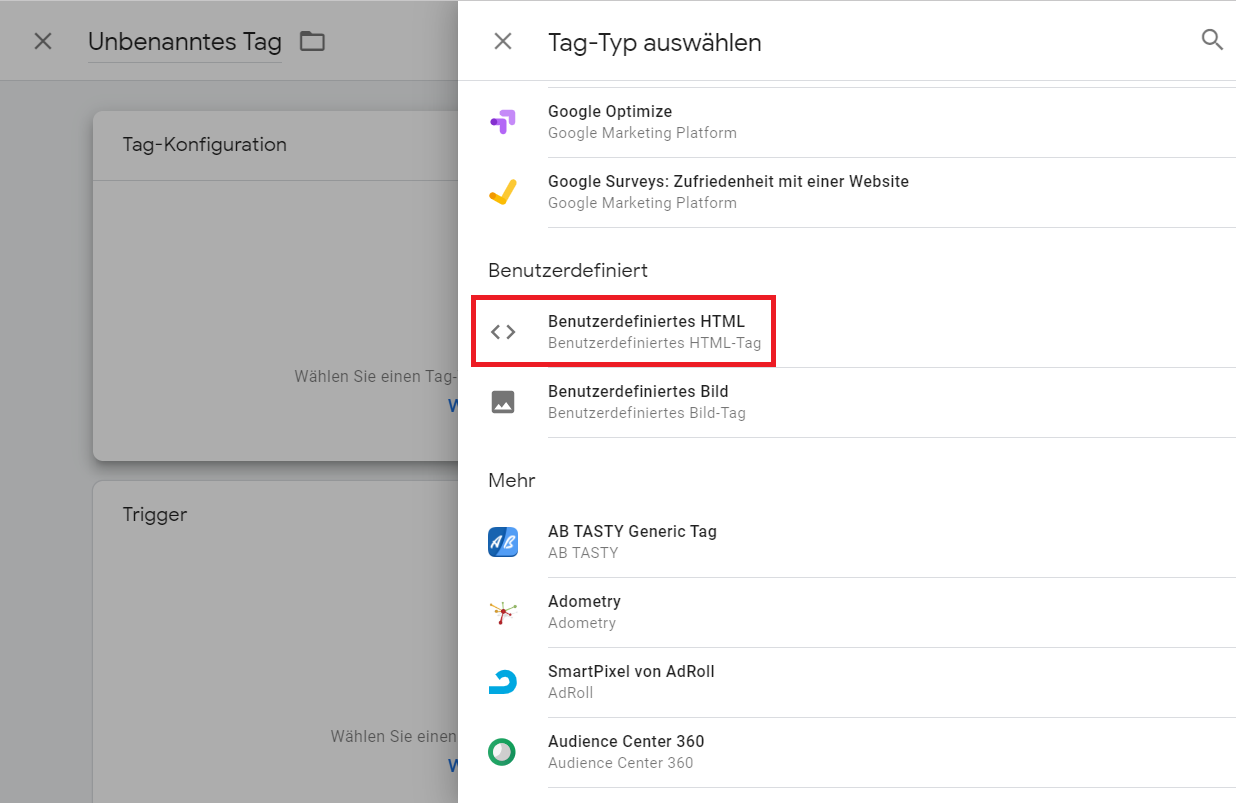
Task: Click the Google Surveys yellow checkmark icon
Action: [x=503, y=192]
